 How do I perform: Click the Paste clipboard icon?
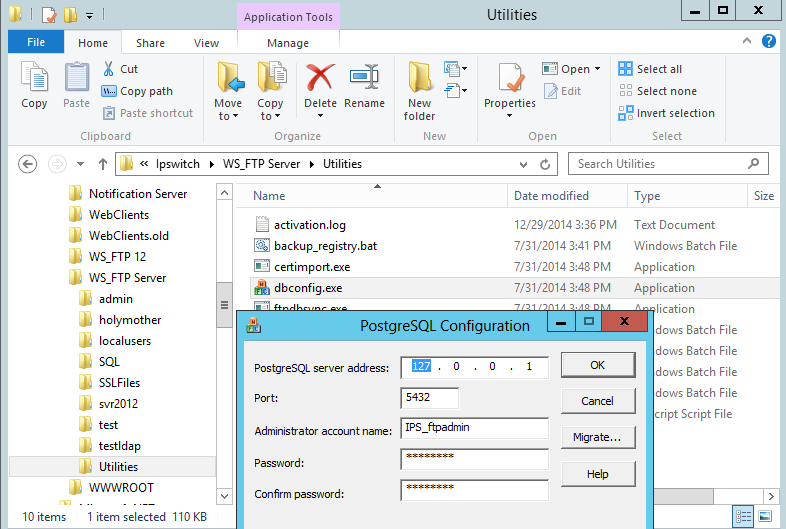click(76, 77)
